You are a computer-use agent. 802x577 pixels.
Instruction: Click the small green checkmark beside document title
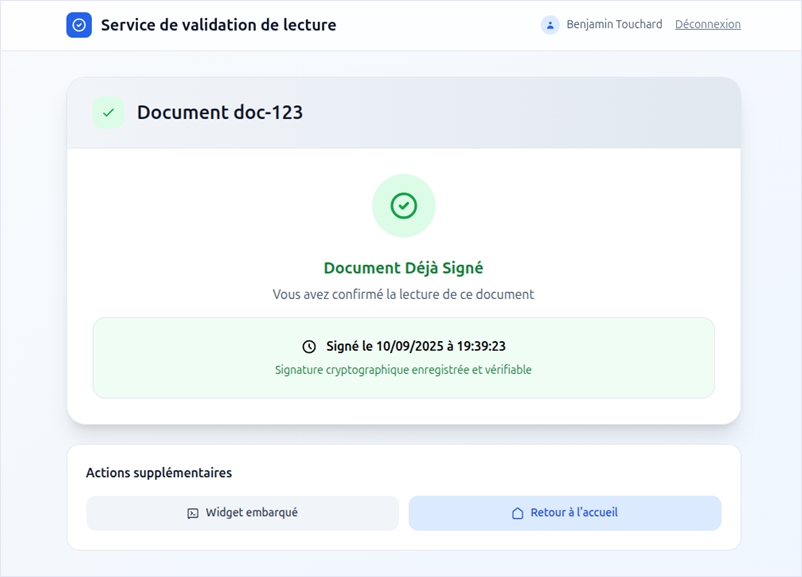(x=109, y=113)
